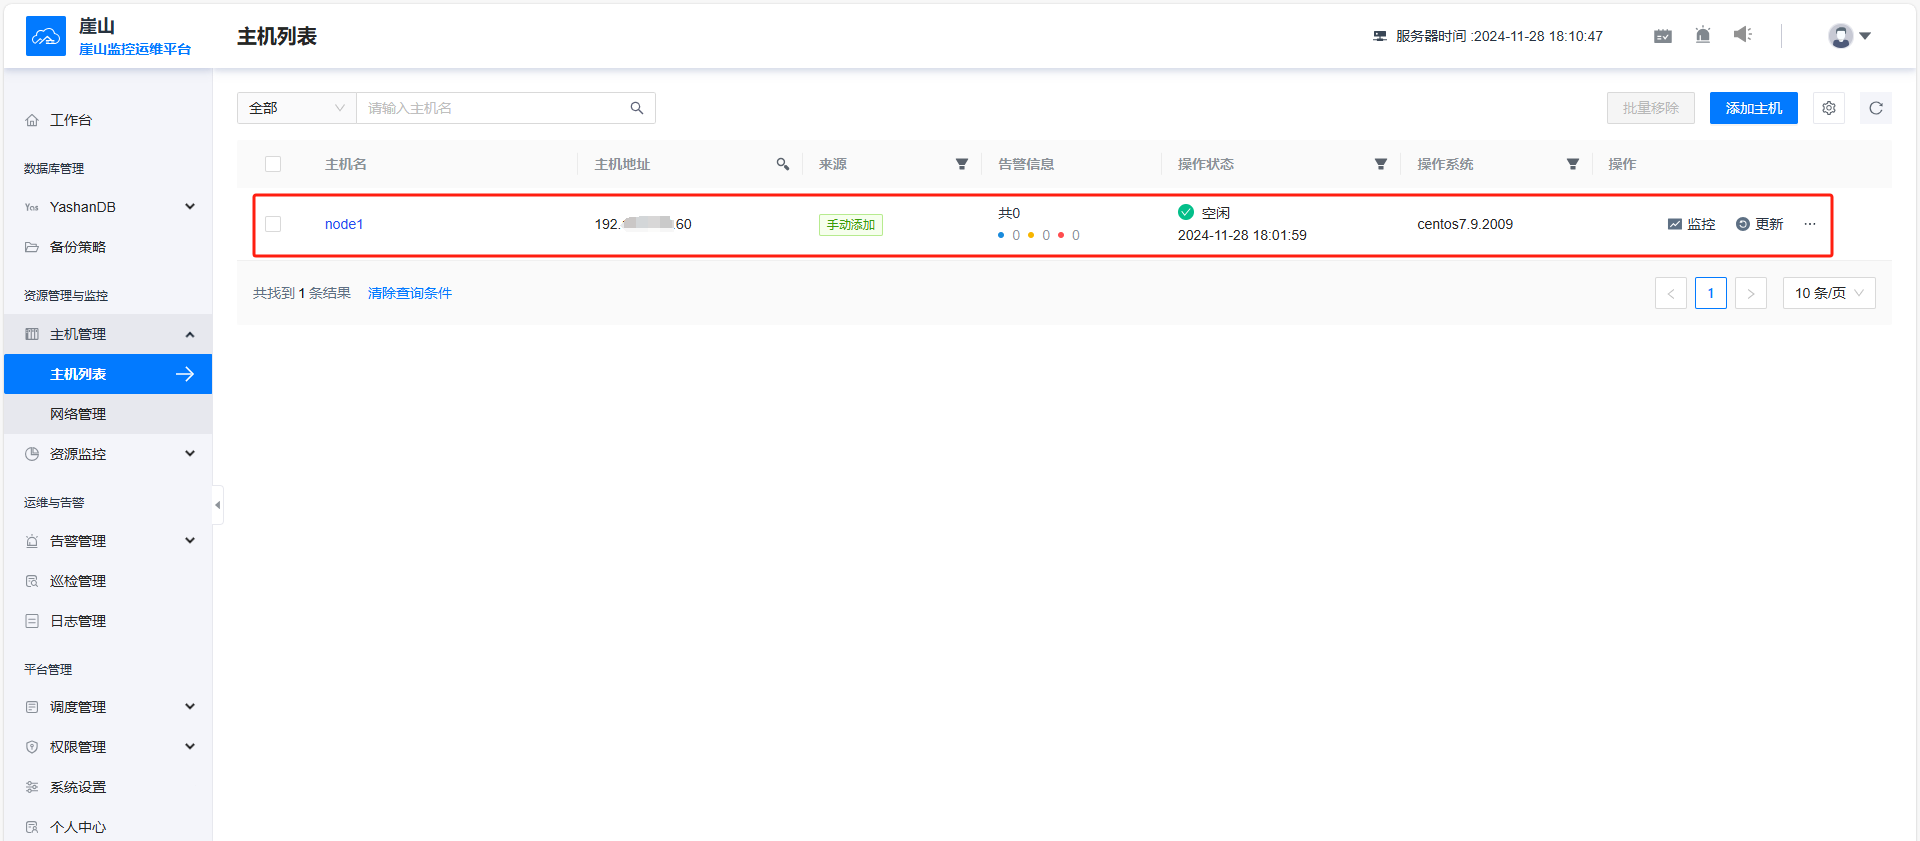Click the server time display
The width and height of the screenshot is (1920, 841).
1488,36
